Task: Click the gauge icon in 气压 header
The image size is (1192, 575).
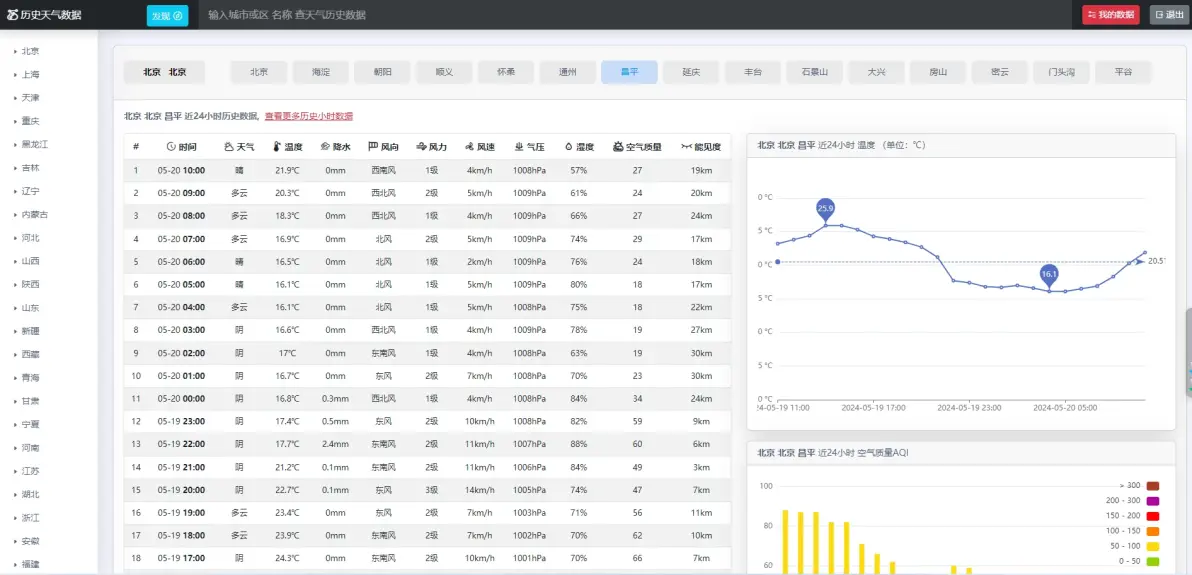Action: click(518, 147)
